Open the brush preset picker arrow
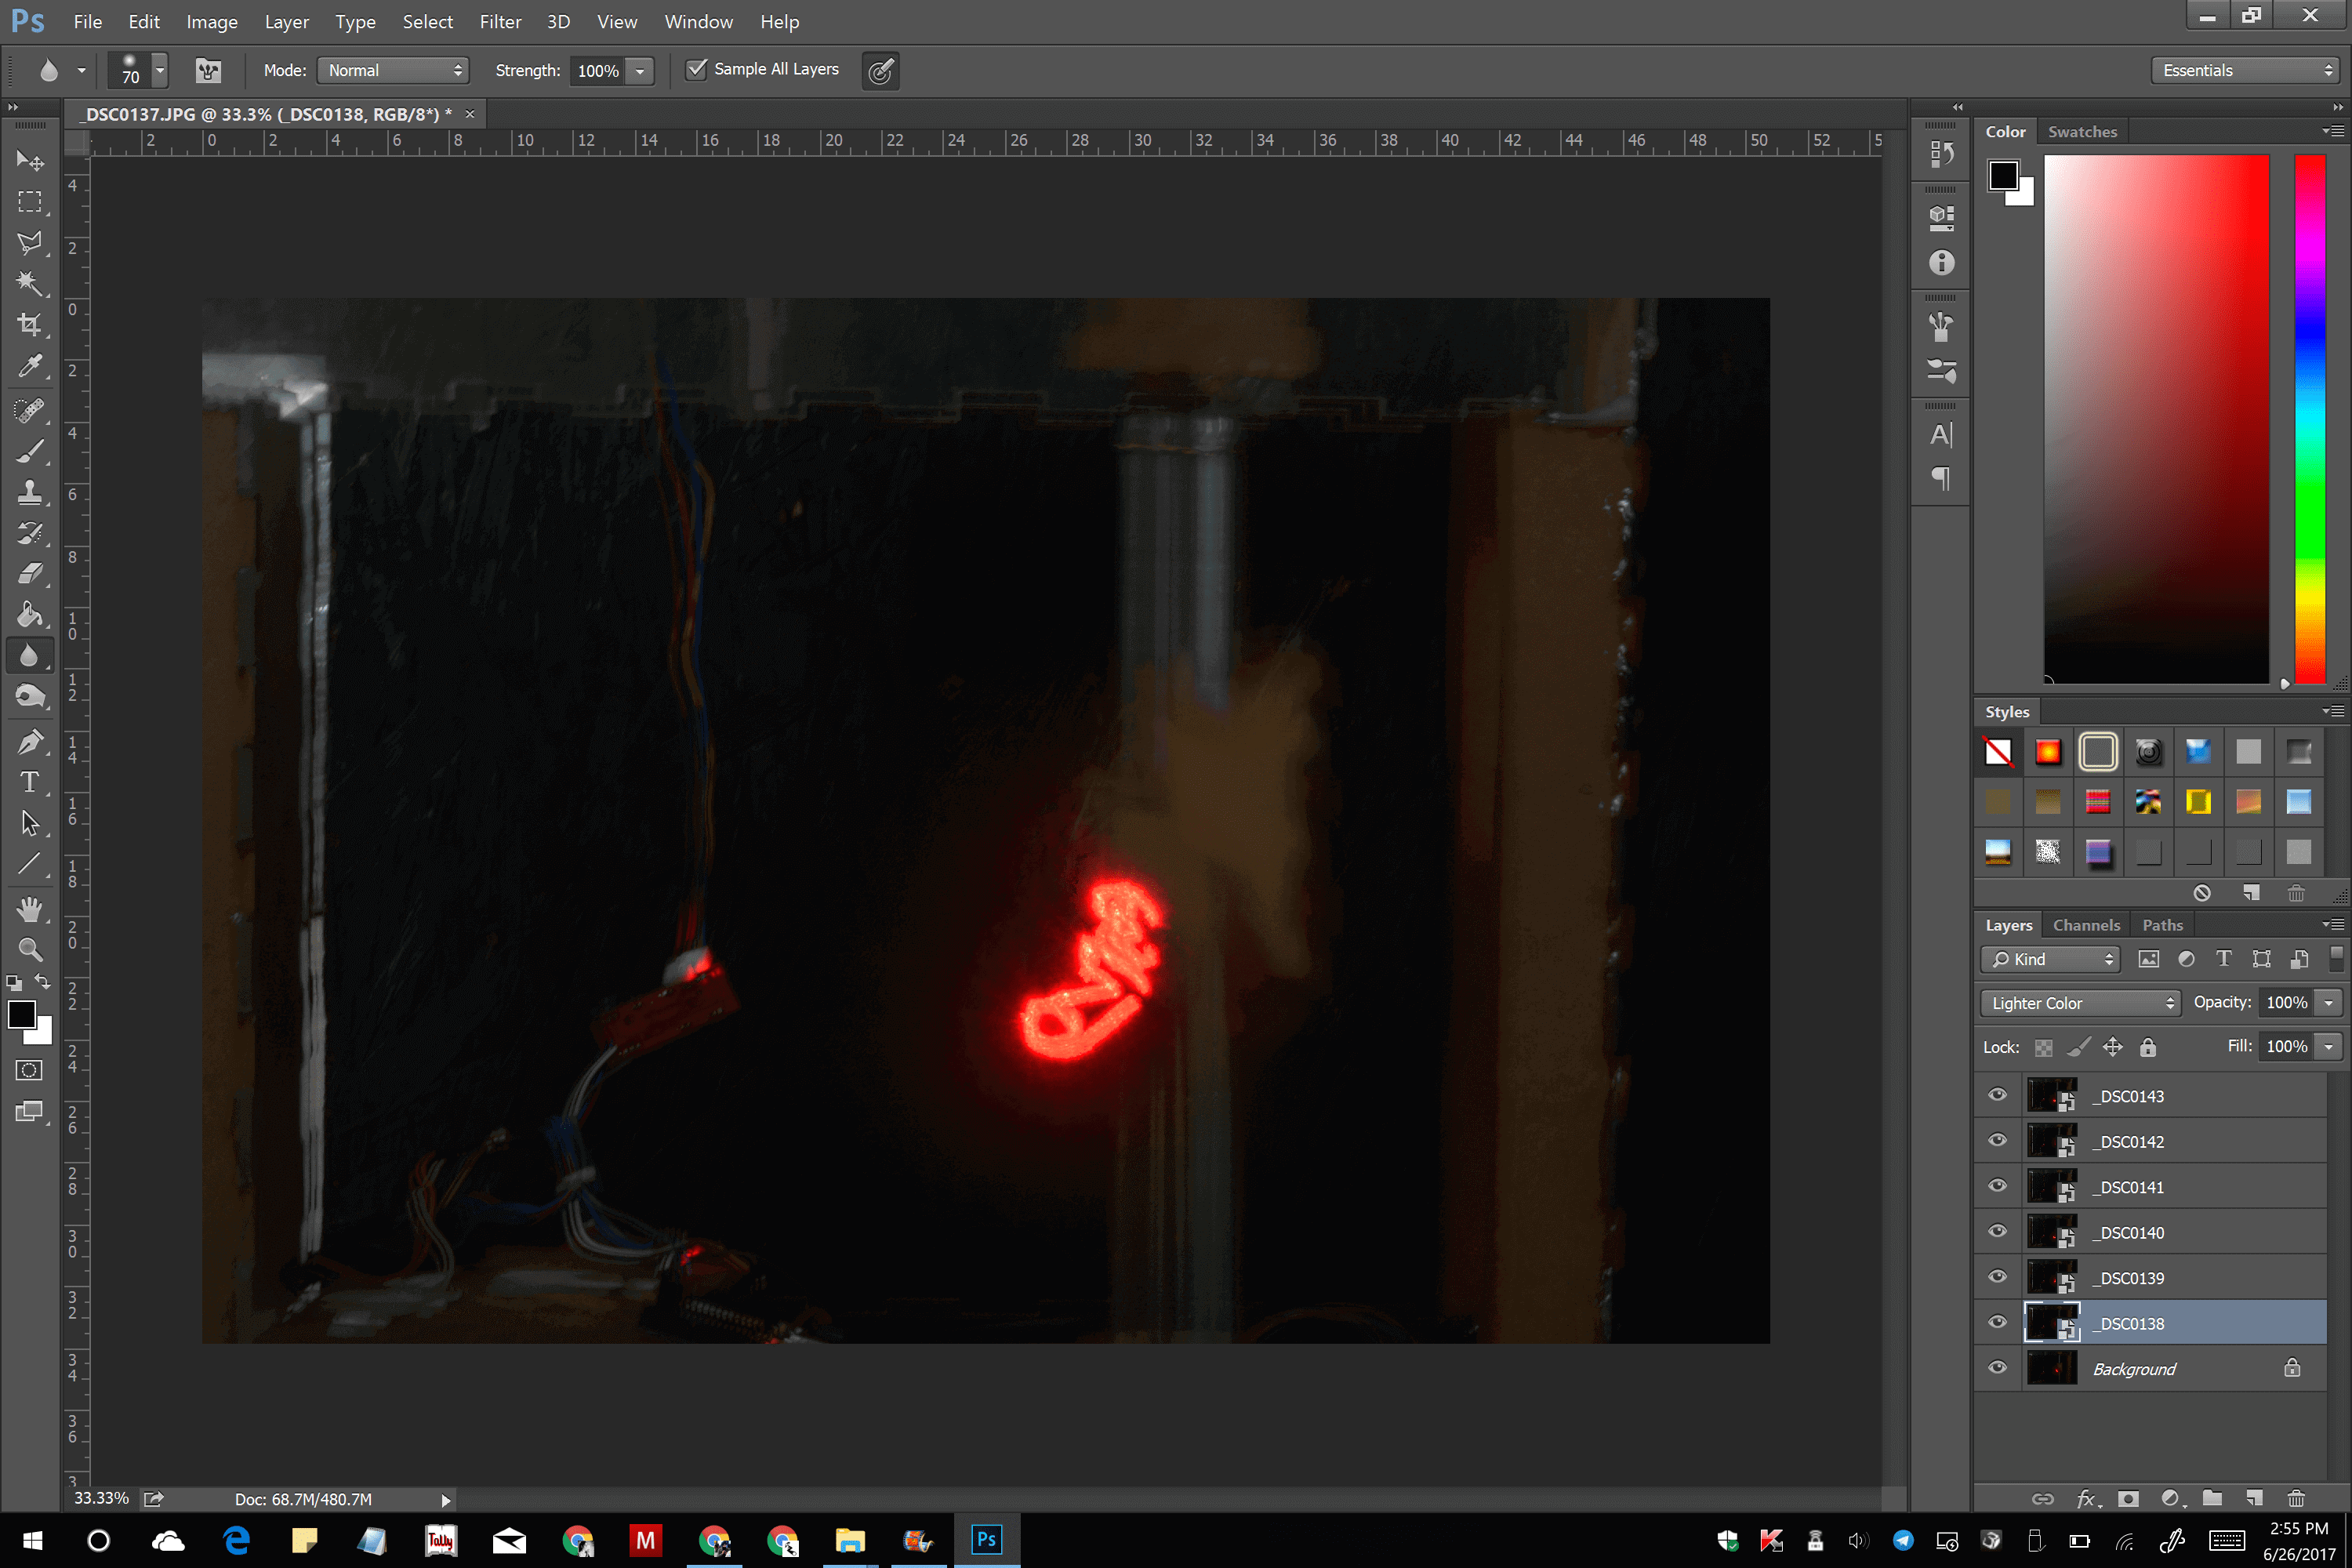2352x1568 pixels. 160,71
